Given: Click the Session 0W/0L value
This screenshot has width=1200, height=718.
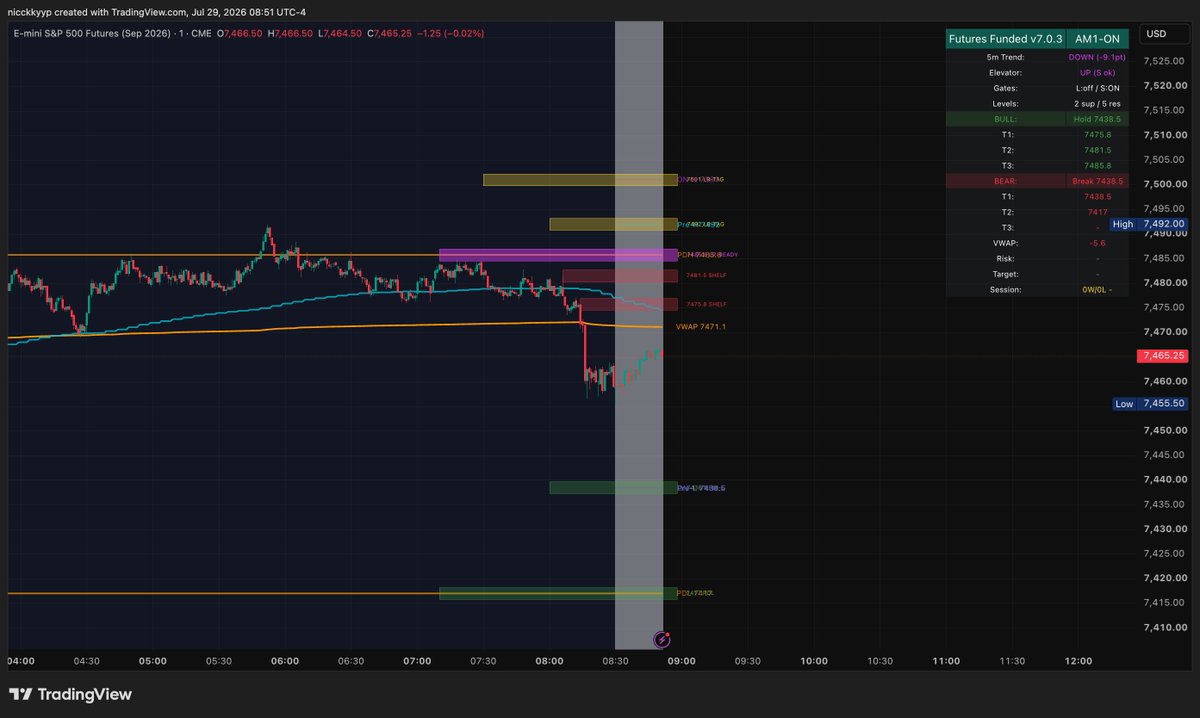Looking at the screenshot, I should [1097, 289].
